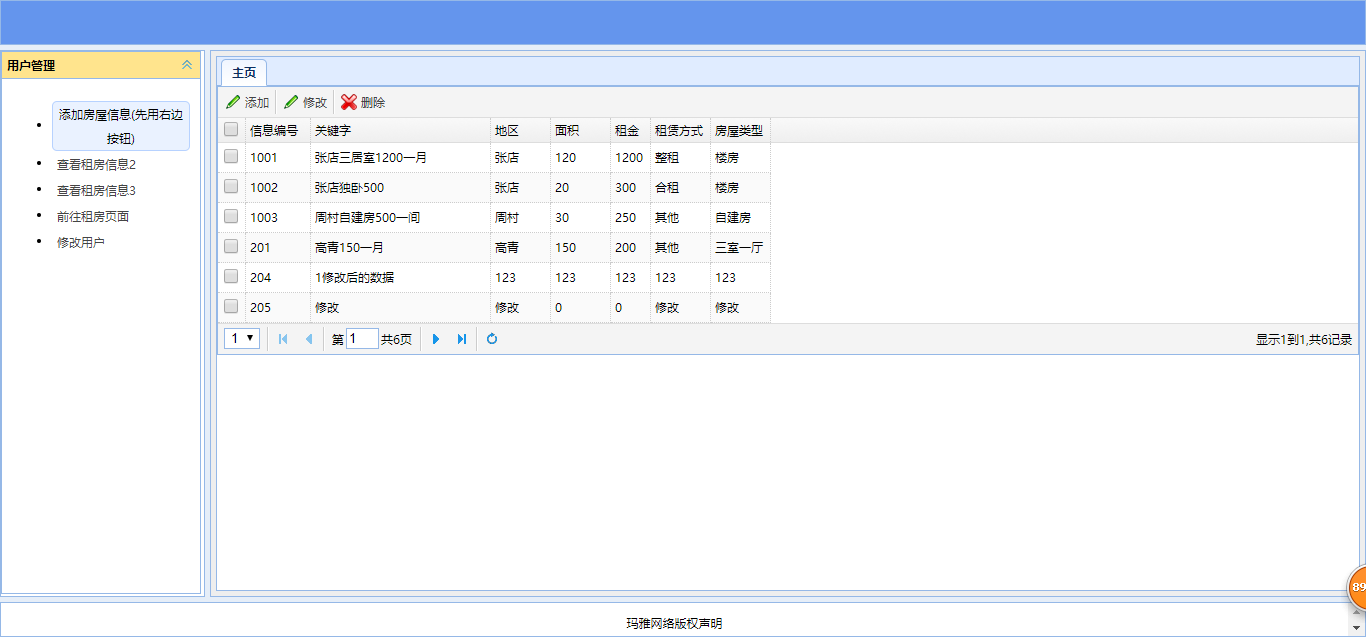This screenshot has width=1366, height=637.
Task: Enable the checkbox for row 205
Action: [231, 306]
